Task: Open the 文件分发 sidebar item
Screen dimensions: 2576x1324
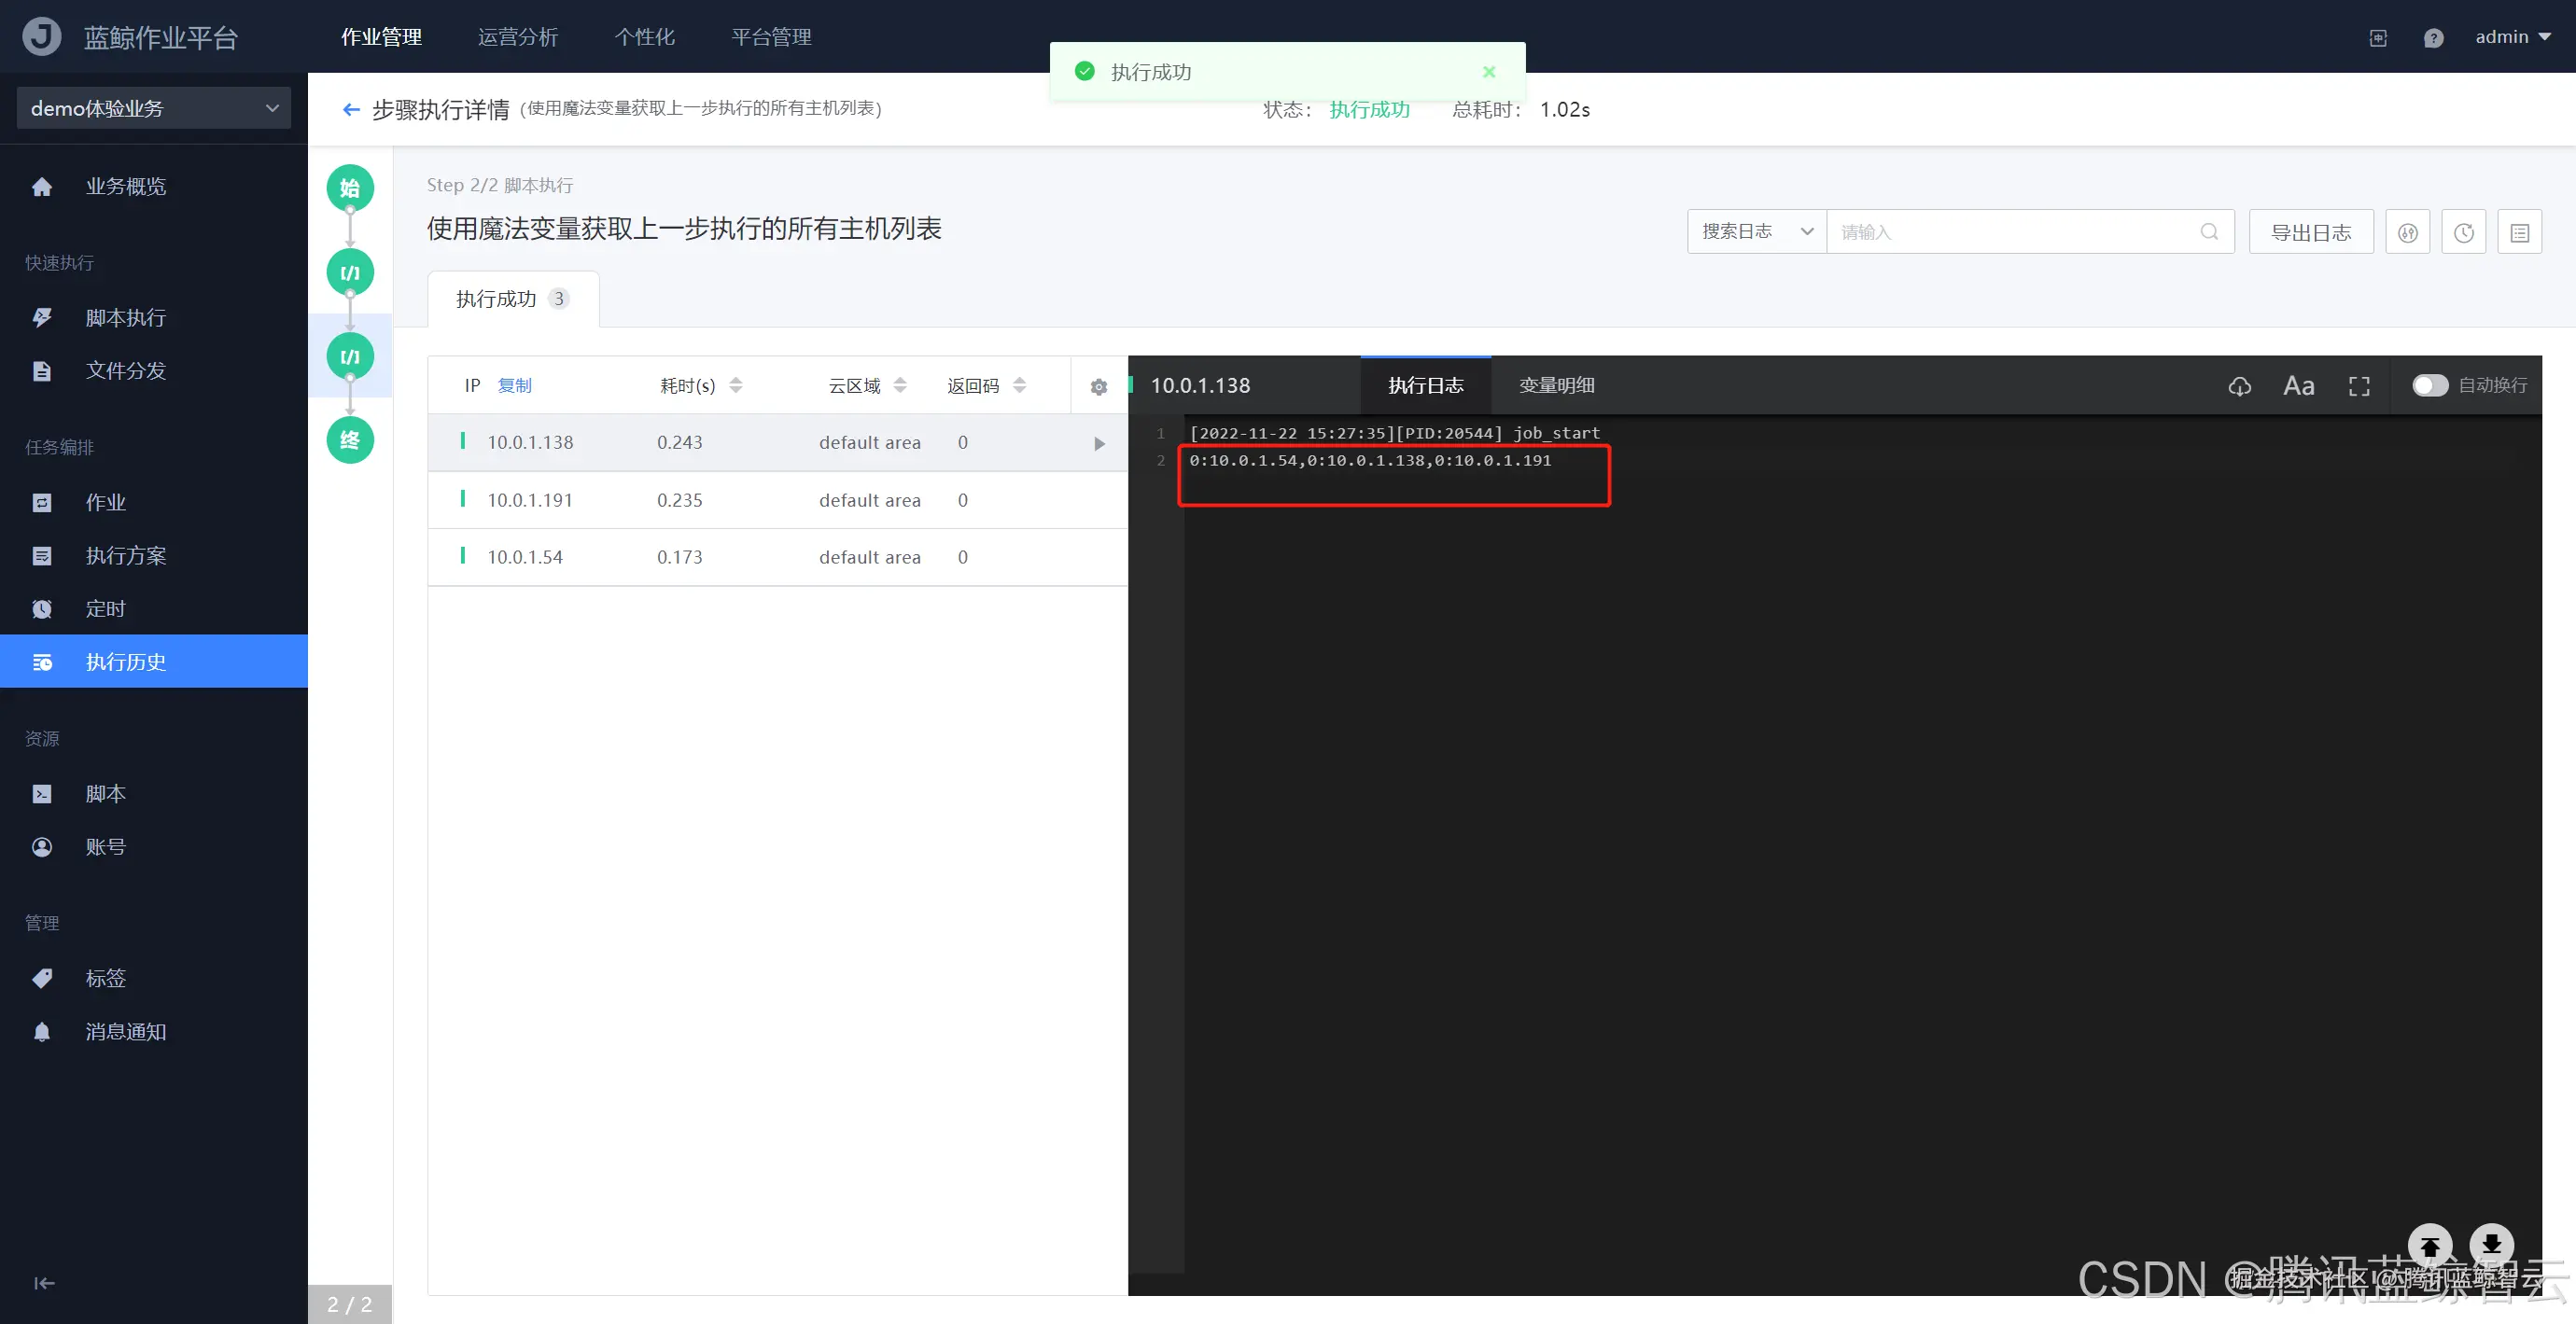Action: point(125,370)
